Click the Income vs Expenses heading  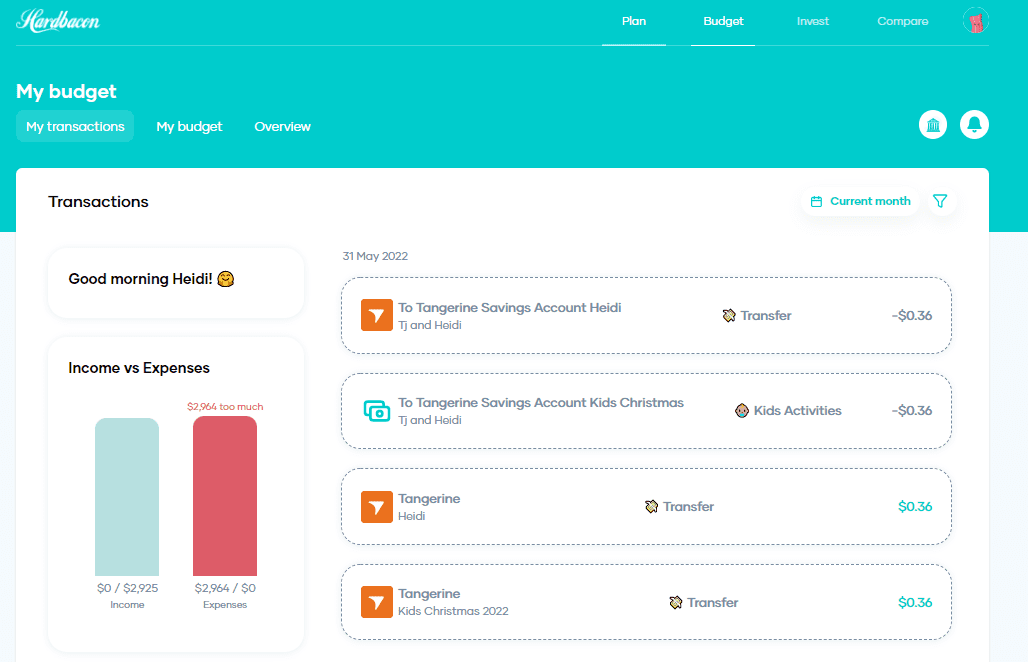point(139,368)
